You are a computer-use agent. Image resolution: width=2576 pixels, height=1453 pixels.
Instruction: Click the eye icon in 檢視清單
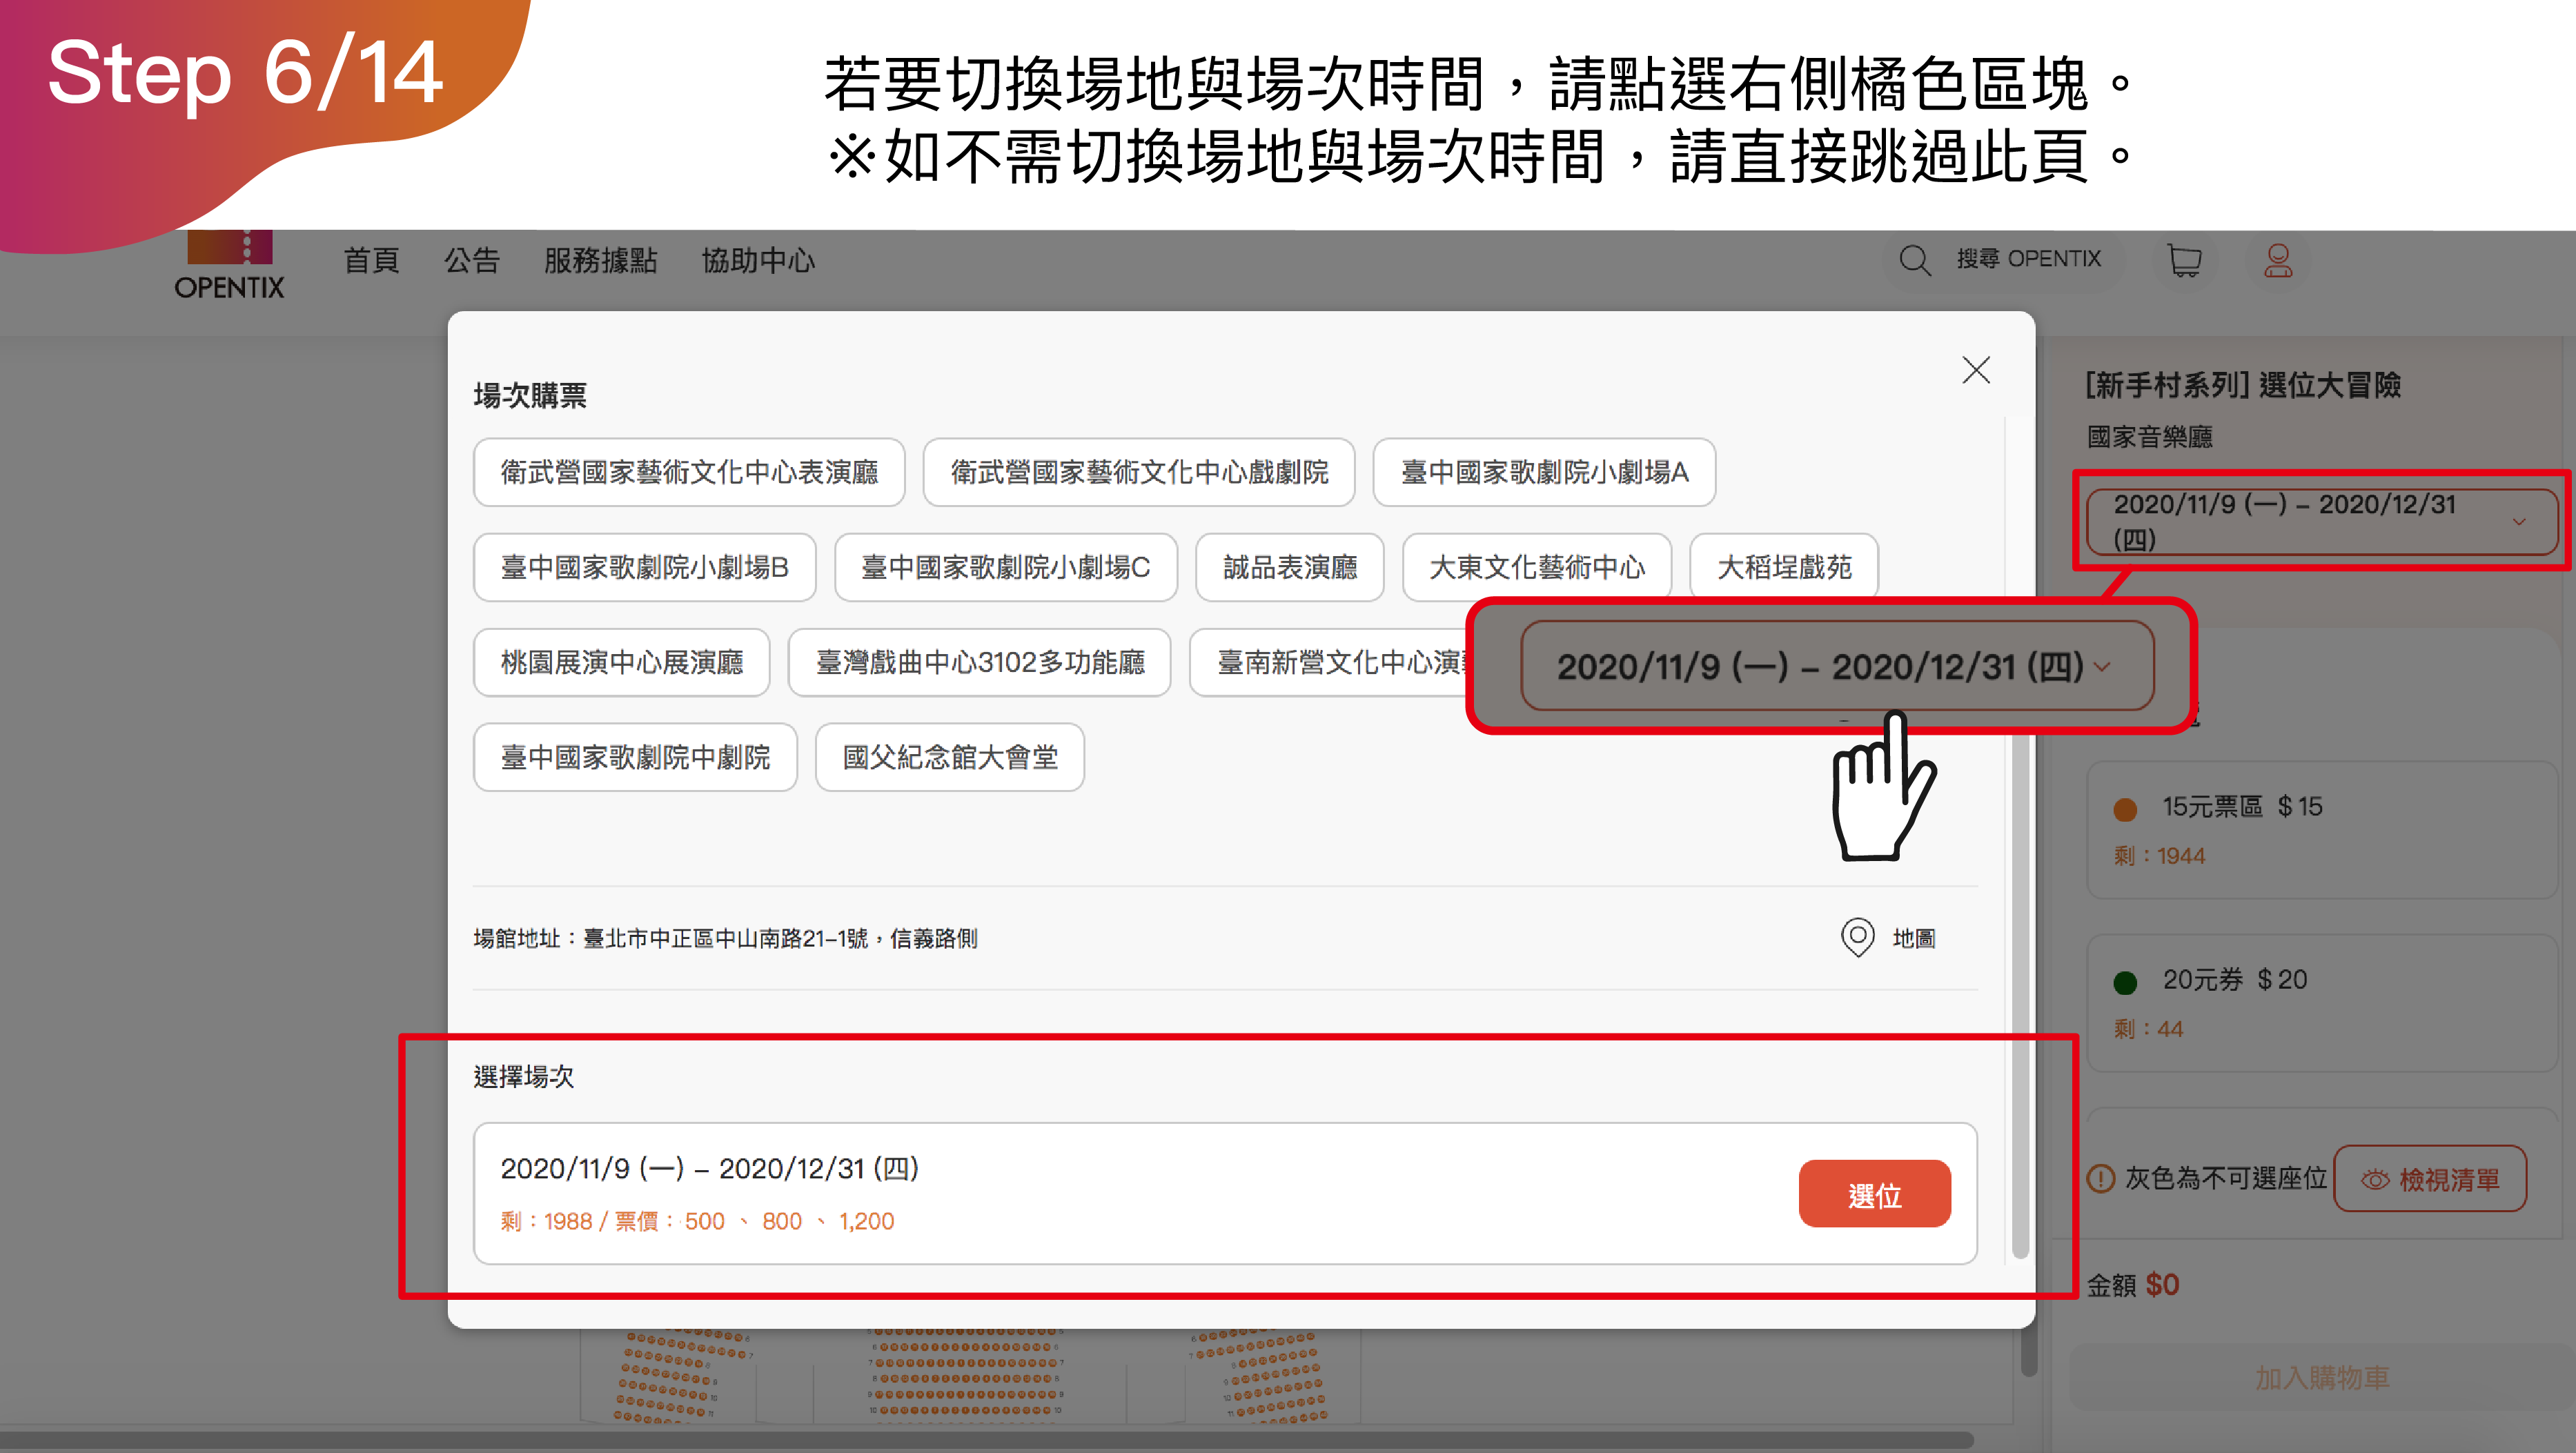(2375, 1180)
